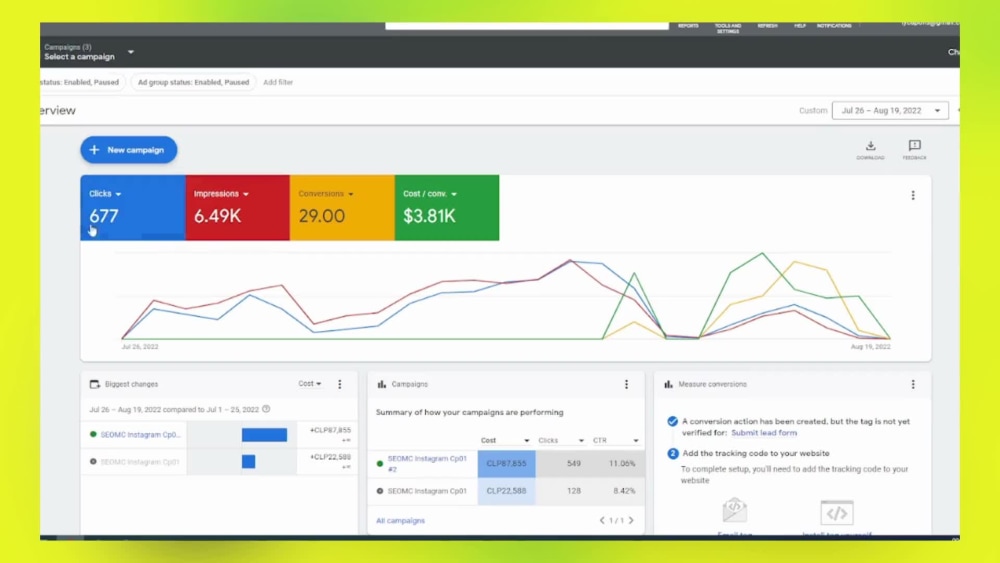
Task: Open Tools and Settings in the top bar
Action: [x=728, y=29]
